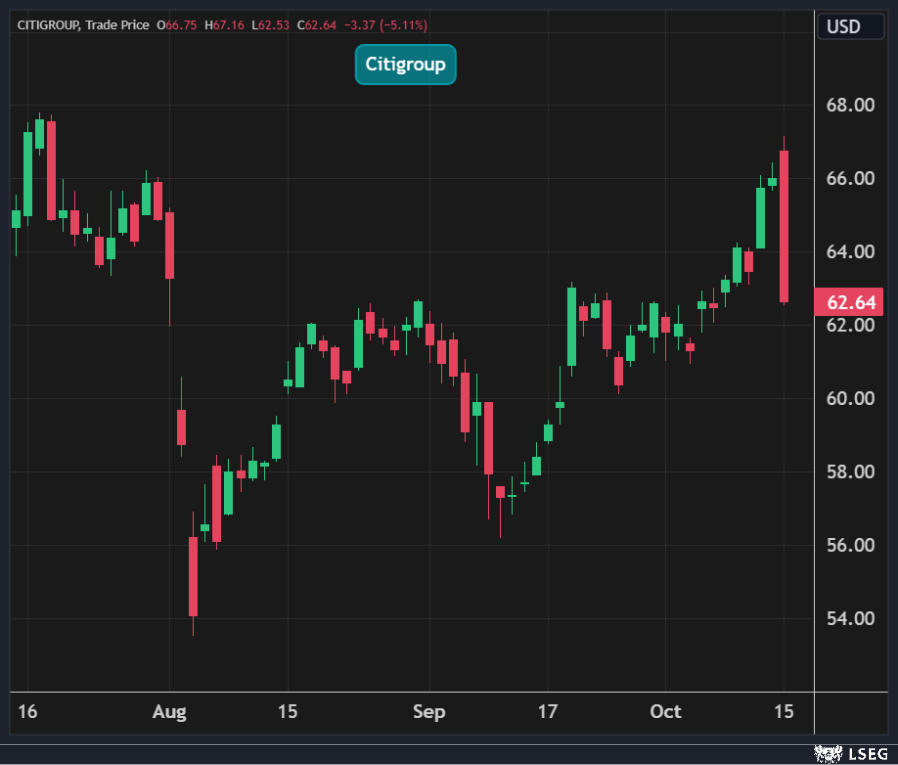Click 60.00 on the price axis
The height and width of the screenshot is (765, 898).
850,398
